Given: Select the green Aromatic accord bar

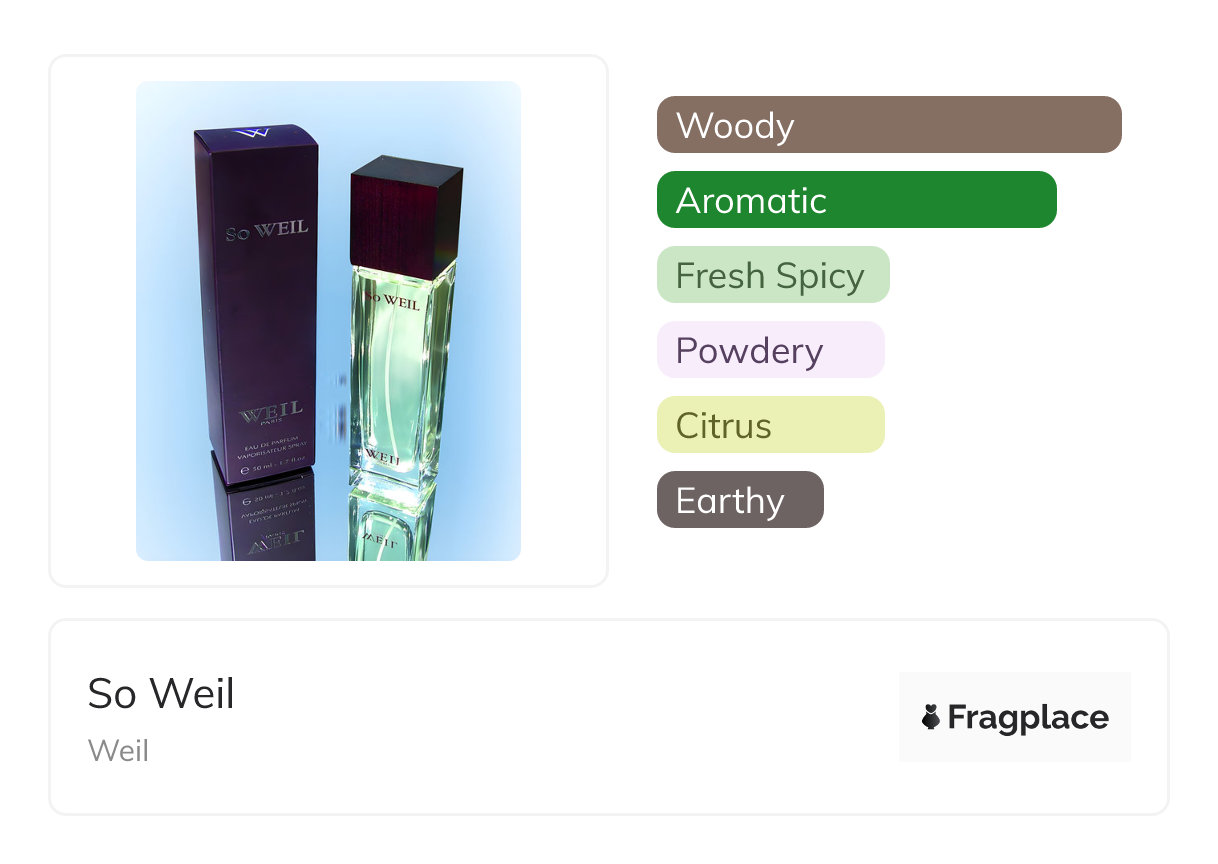Looking at the screenshot, I should click(856, 200).
